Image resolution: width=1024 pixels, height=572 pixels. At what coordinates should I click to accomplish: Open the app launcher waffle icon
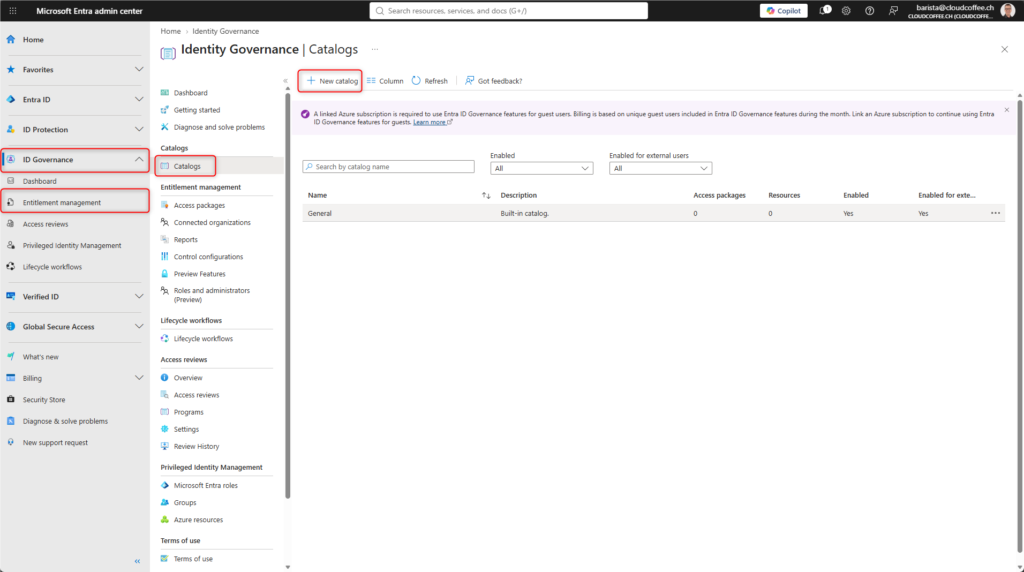tap(12, 10)
